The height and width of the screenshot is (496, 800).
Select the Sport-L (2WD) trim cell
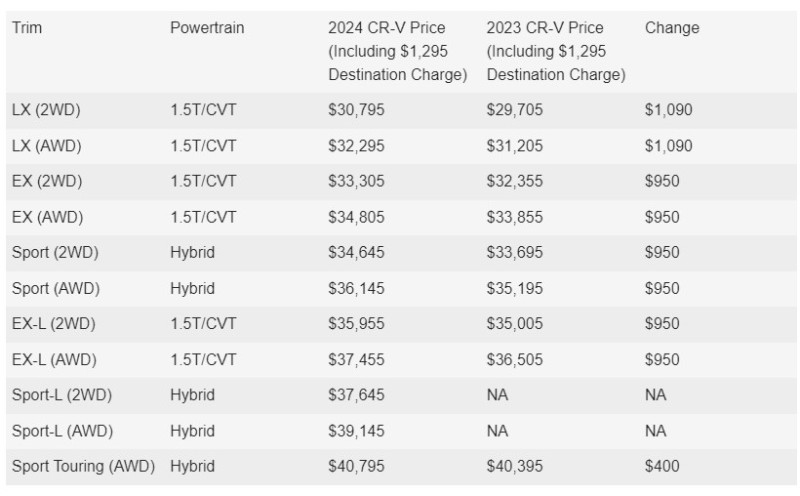[62, 395]
